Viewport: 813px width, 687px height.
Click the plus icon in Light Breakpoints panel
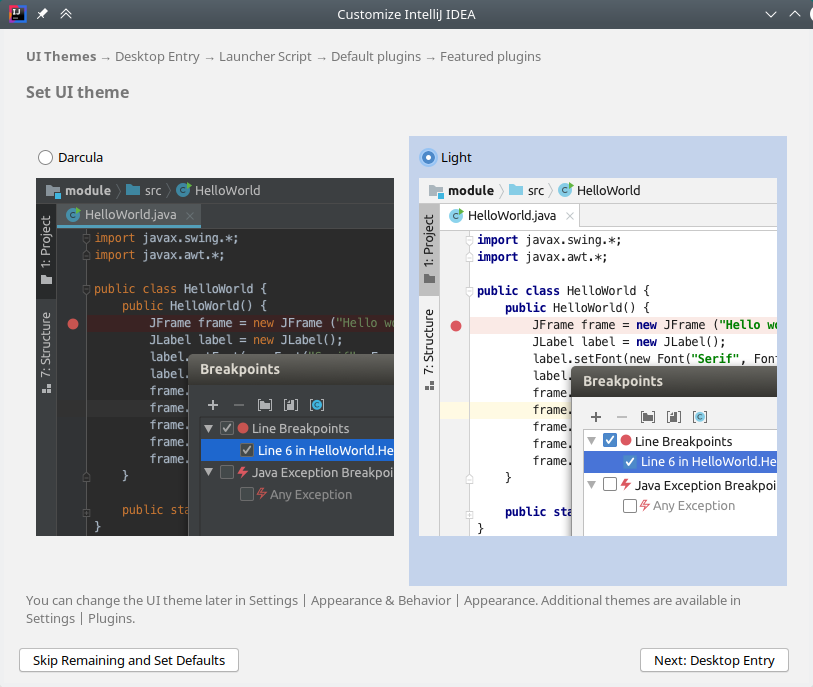595,416
